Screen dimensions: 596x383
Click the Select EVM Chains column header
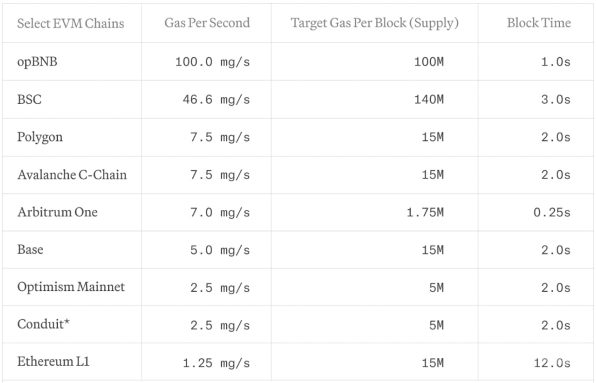[71, 23]
